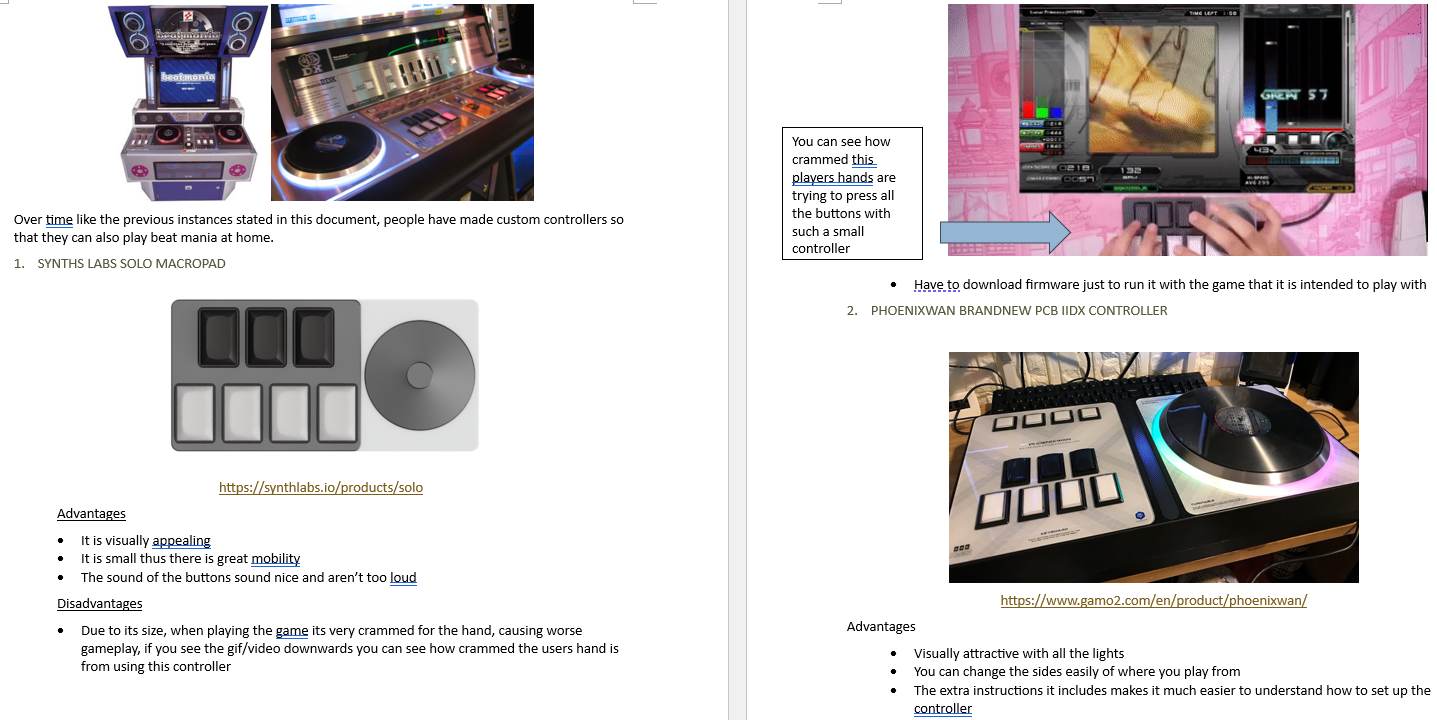Click the underlined "Disadvantages" heading

[99, 604]
